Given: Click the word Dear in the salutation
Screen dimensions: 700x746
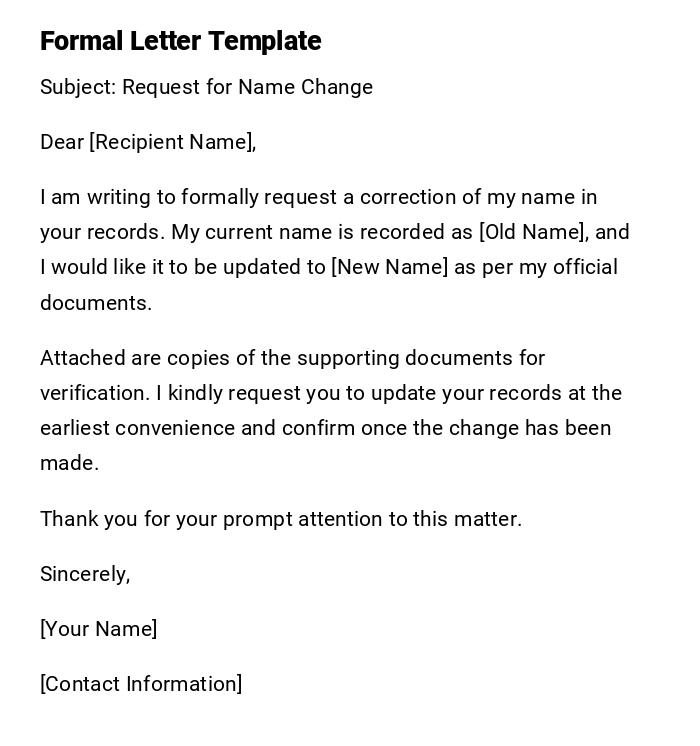Looking at the screenshot, I should point(62,142).
